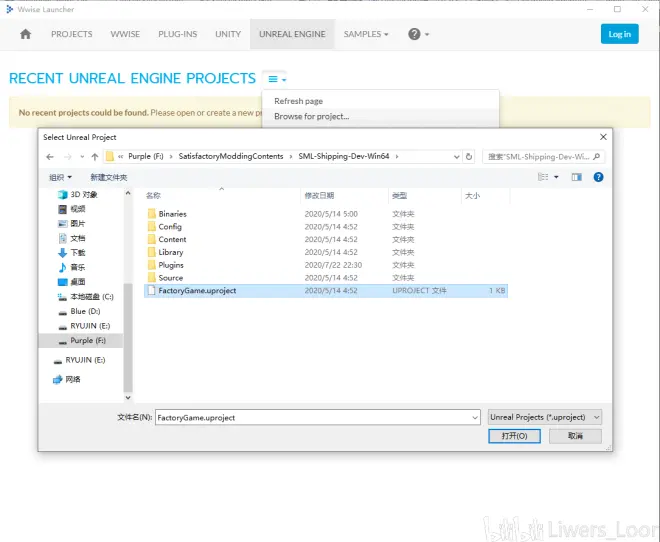Image resolution: width=660 pixels, height=542 pixels.
Task: Choose Browse for project menu entry
Action: 380,116
